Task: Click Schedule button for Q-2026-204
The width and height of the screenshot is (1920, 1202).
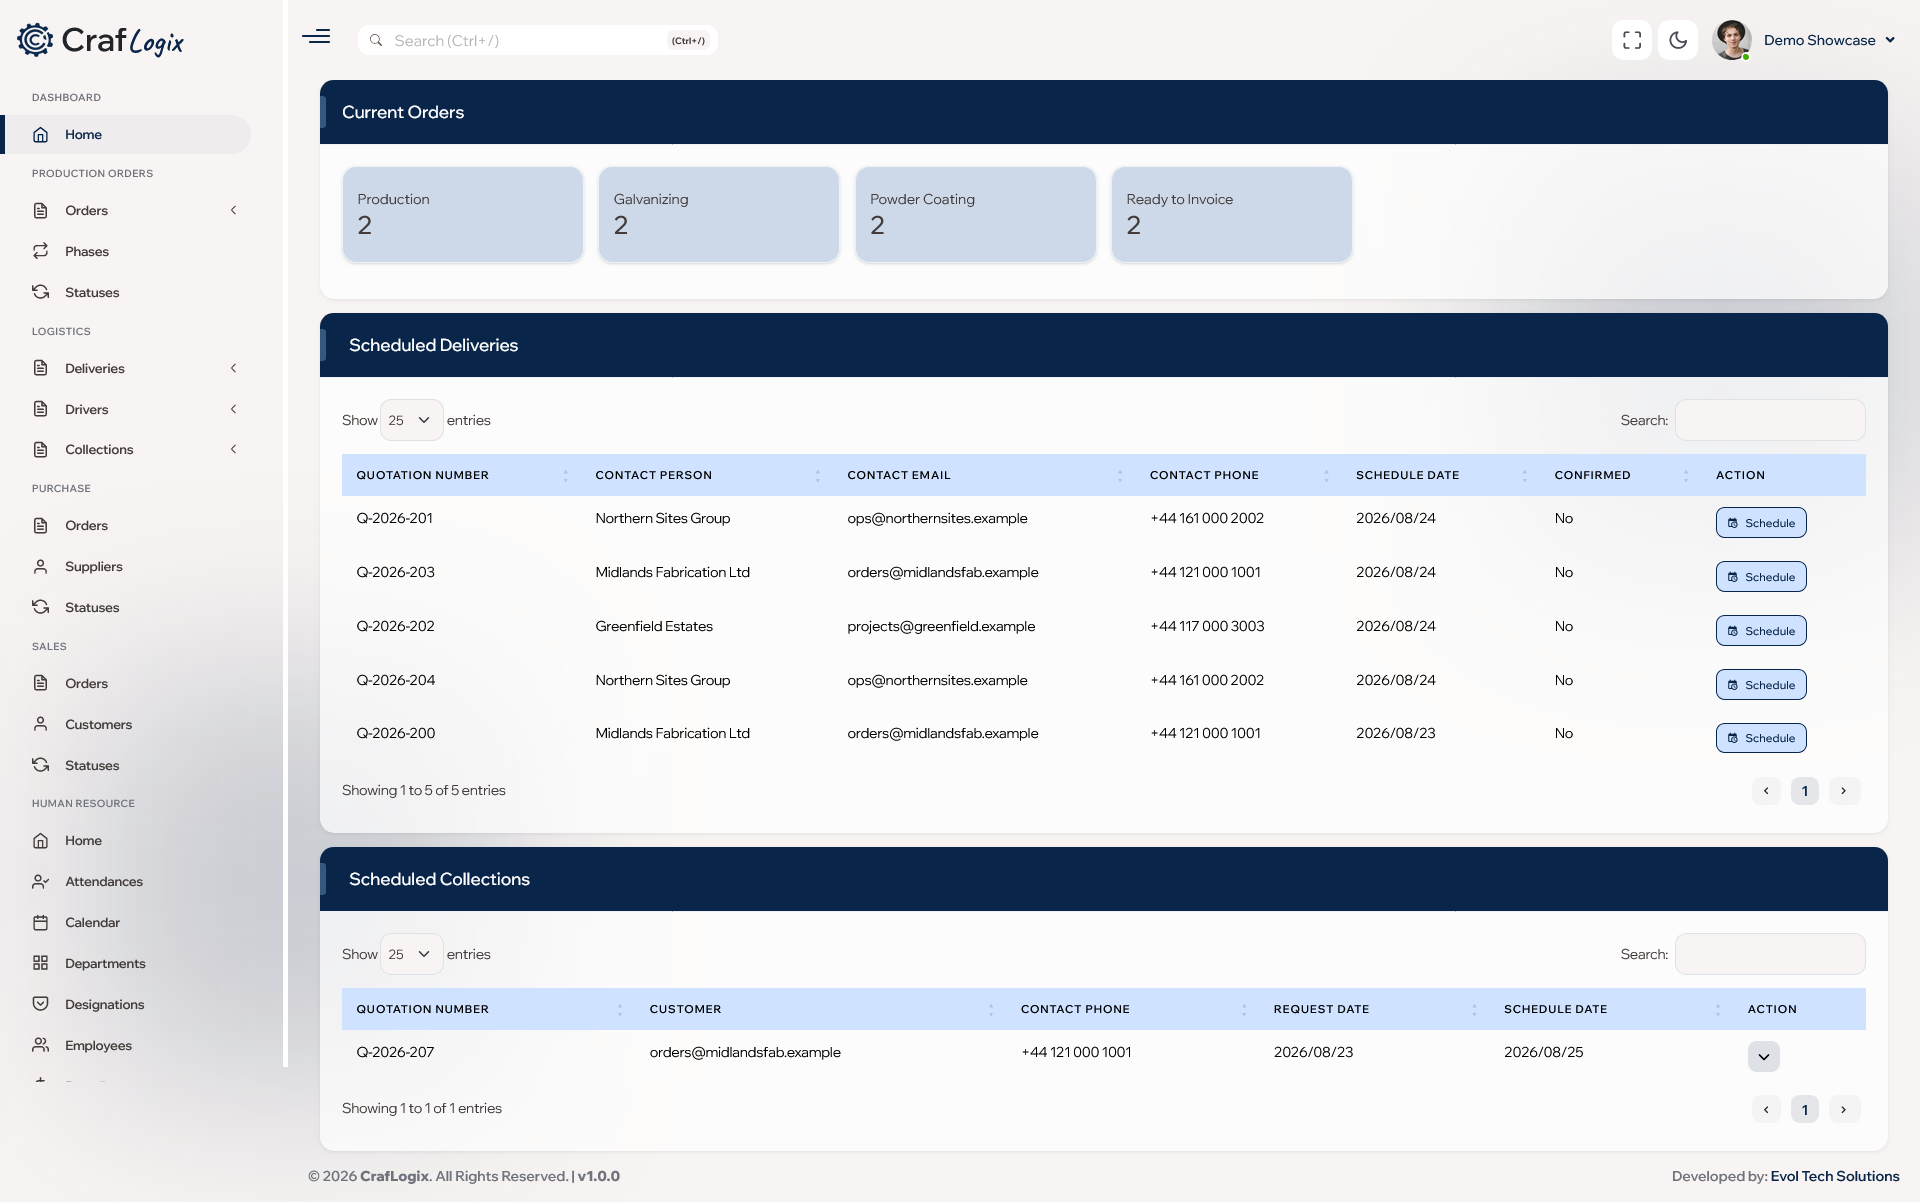Action: pos(1761,685)
